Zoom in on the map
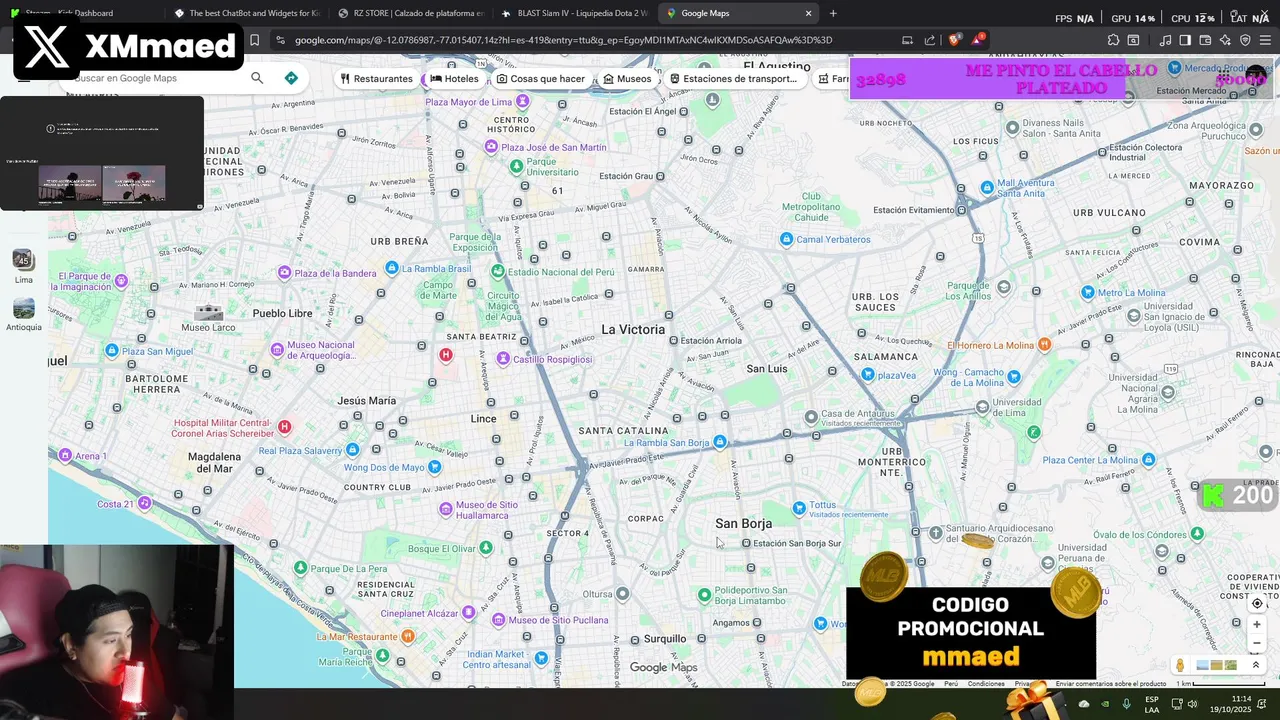This screenshot has width=1280, height=720. tap(1257, 625)
